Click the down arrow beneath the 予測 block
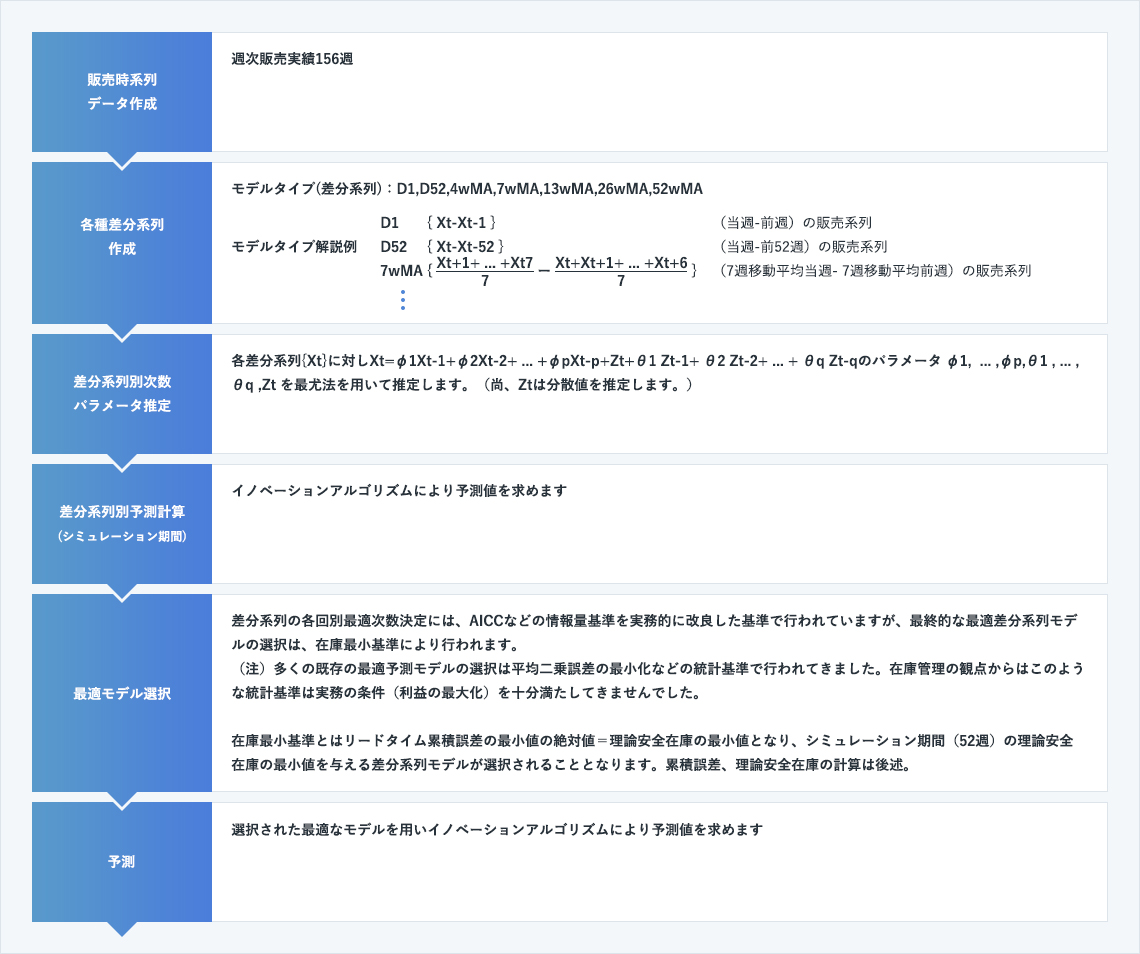 click(x=121, y=929)
